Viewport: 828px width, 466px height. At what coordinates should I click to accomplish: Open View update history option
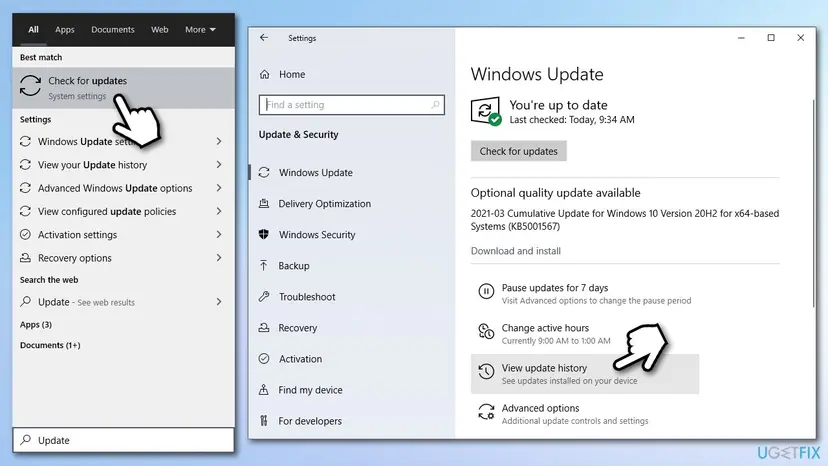(x=585, y=374)
